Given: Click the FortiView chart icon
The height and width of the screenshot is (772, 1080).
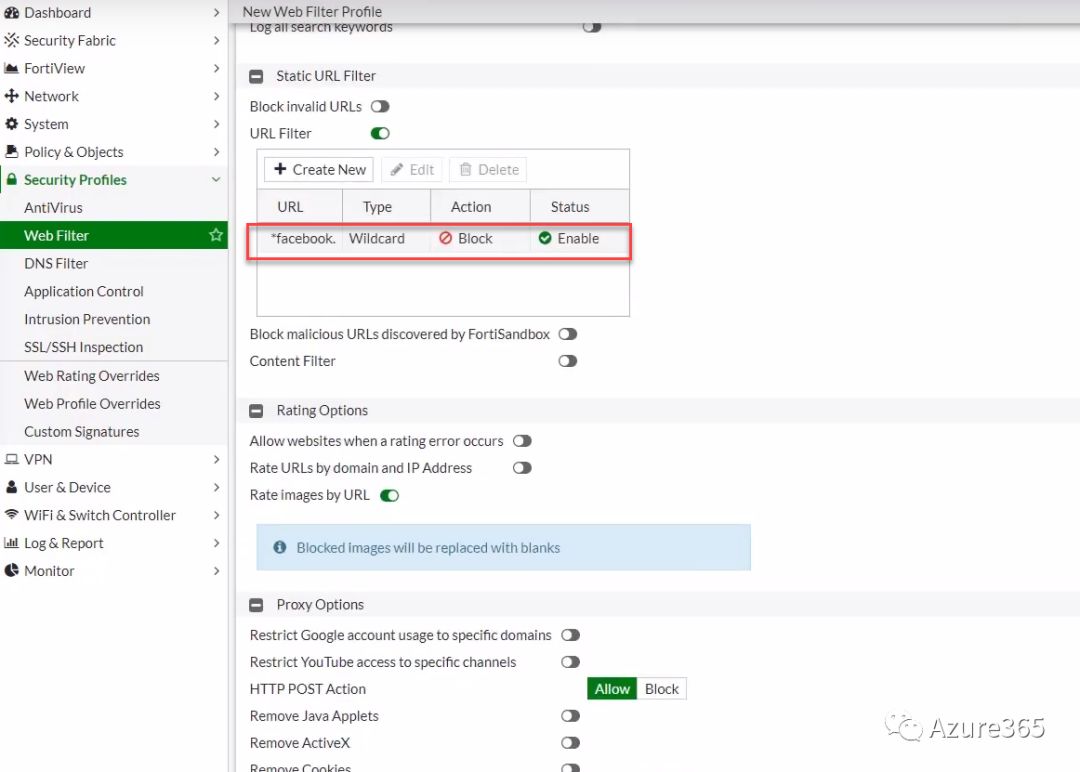Looking at the screenshot, I should click(x=12, y=69).
